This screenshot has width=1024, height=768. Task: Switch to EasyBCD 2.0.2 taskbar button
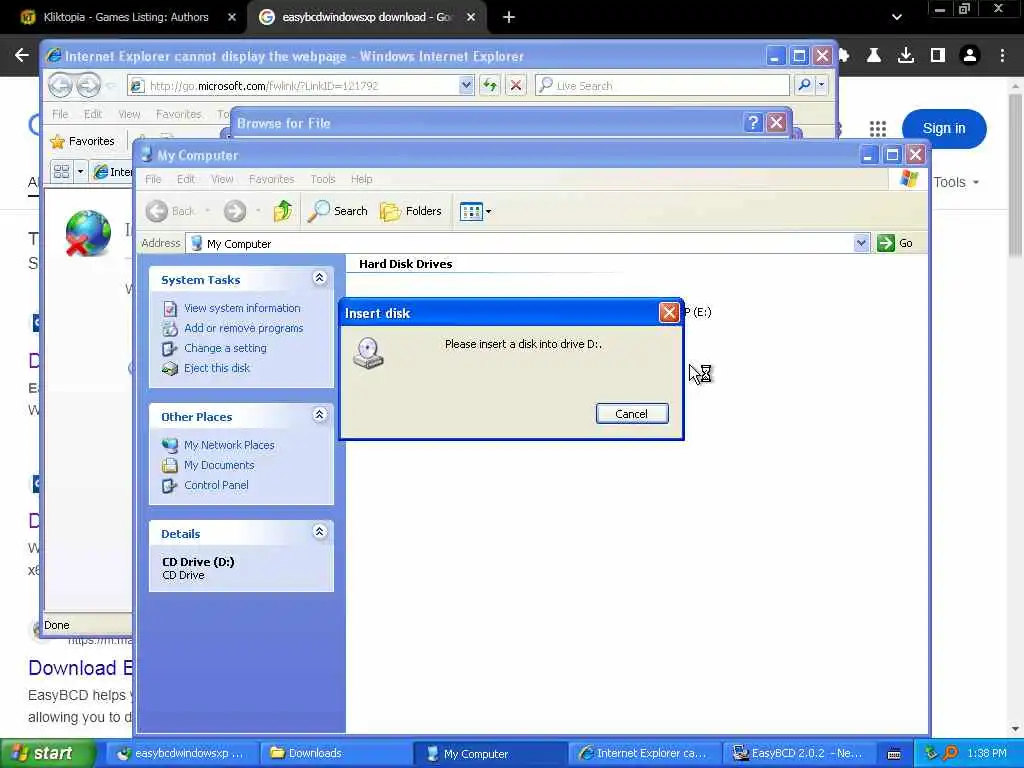[799, 753]
